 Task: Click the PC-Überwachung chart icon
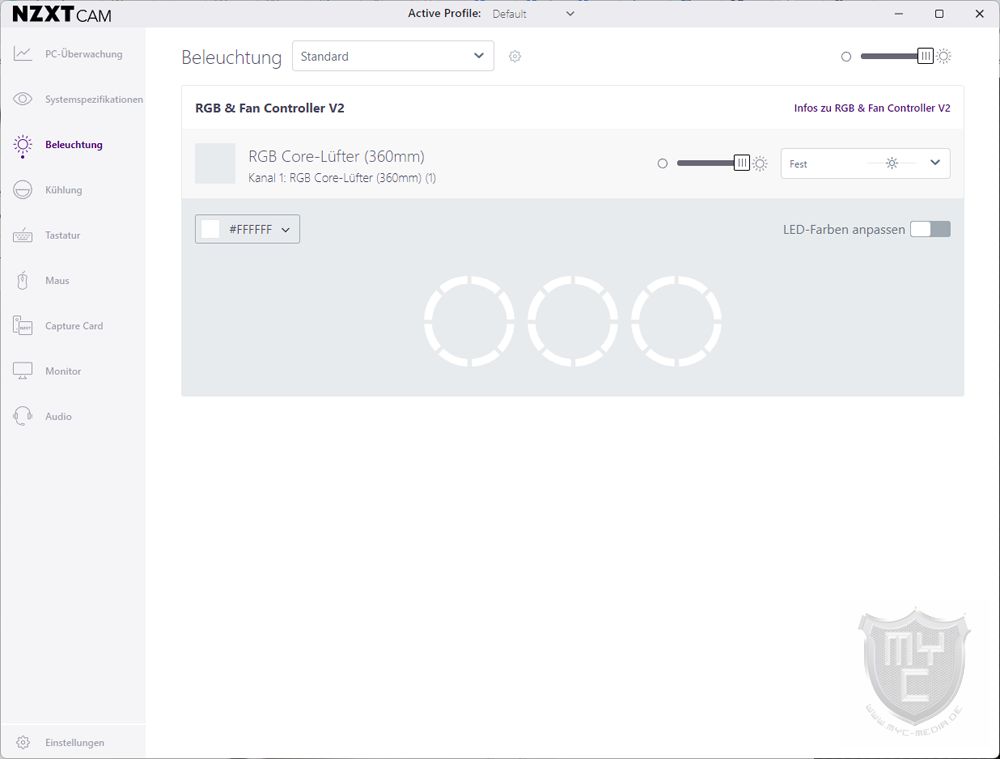22,54
